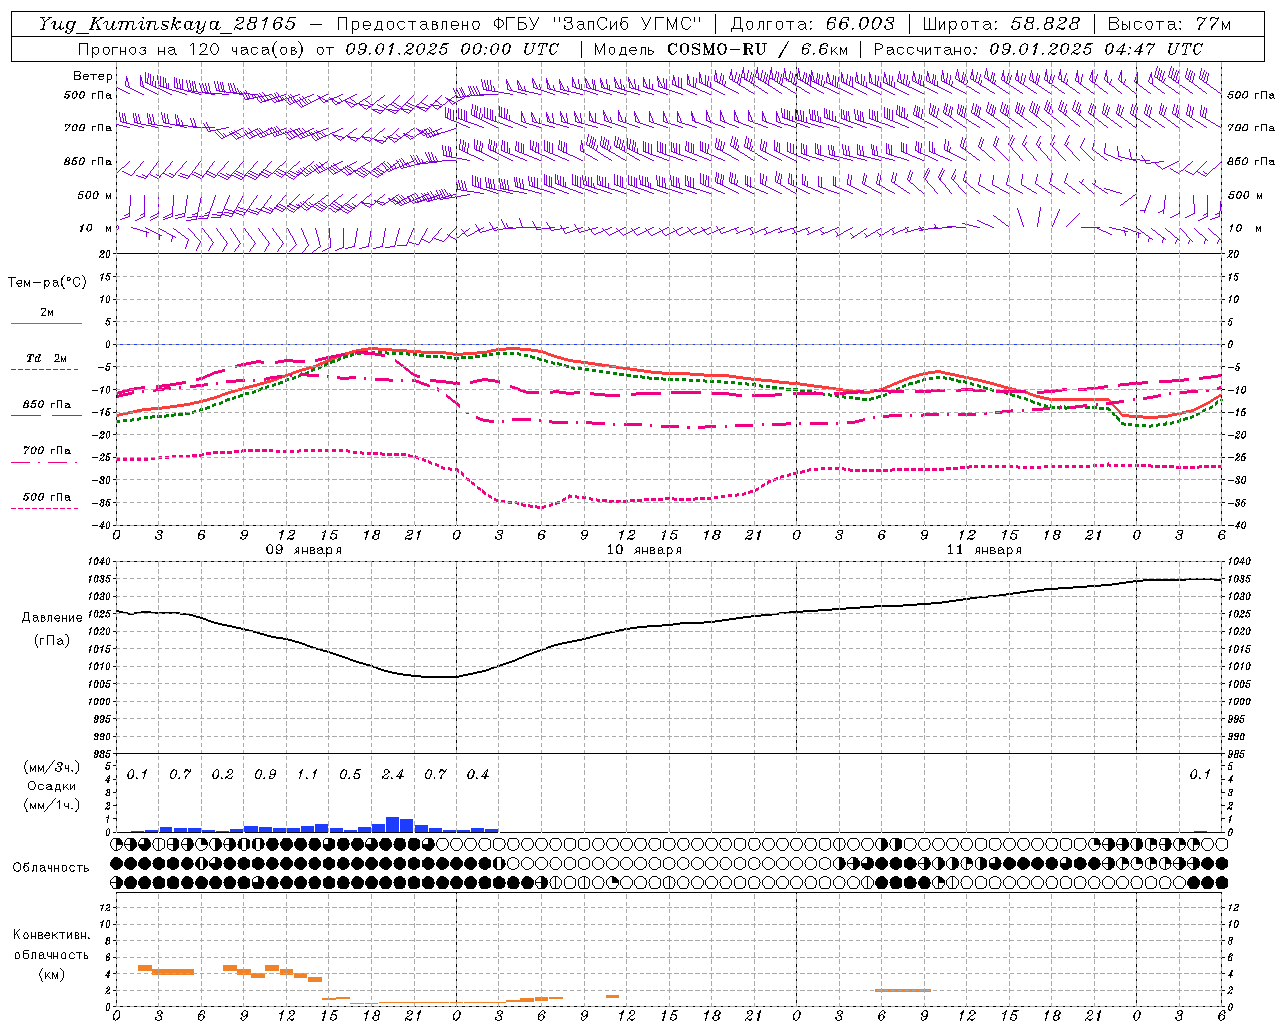
Task: Click the Давление panel label
Action: [x=52, y=618]
